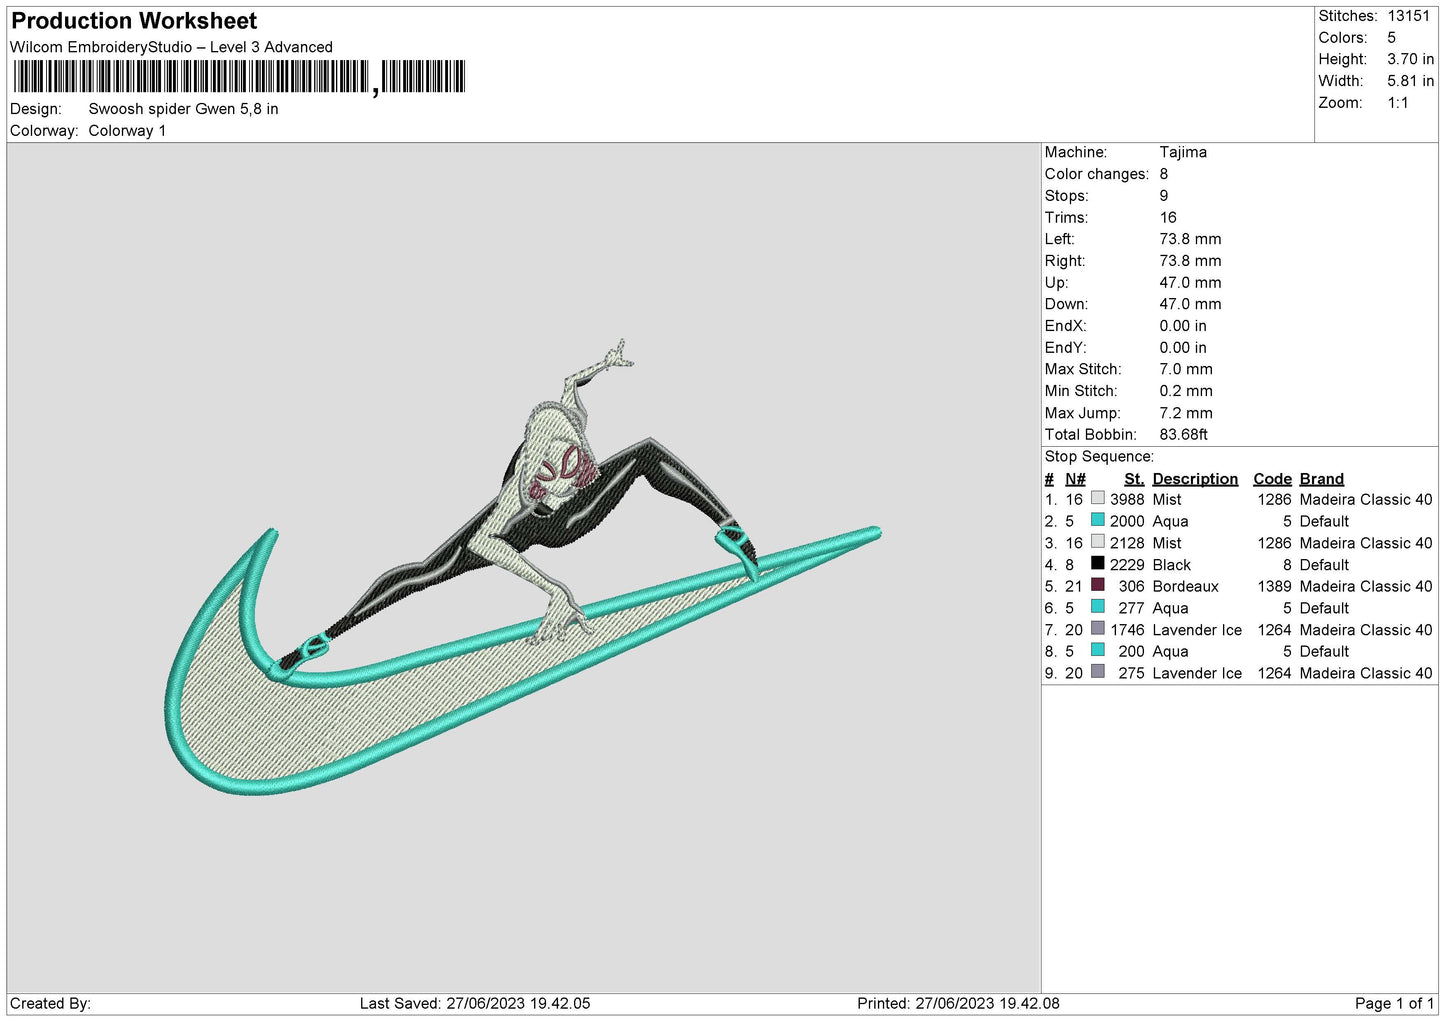Screen dimensions: 1445x1021
Task: Click the Page 1 of 1 footer text
Action: coord(1393,1003)
